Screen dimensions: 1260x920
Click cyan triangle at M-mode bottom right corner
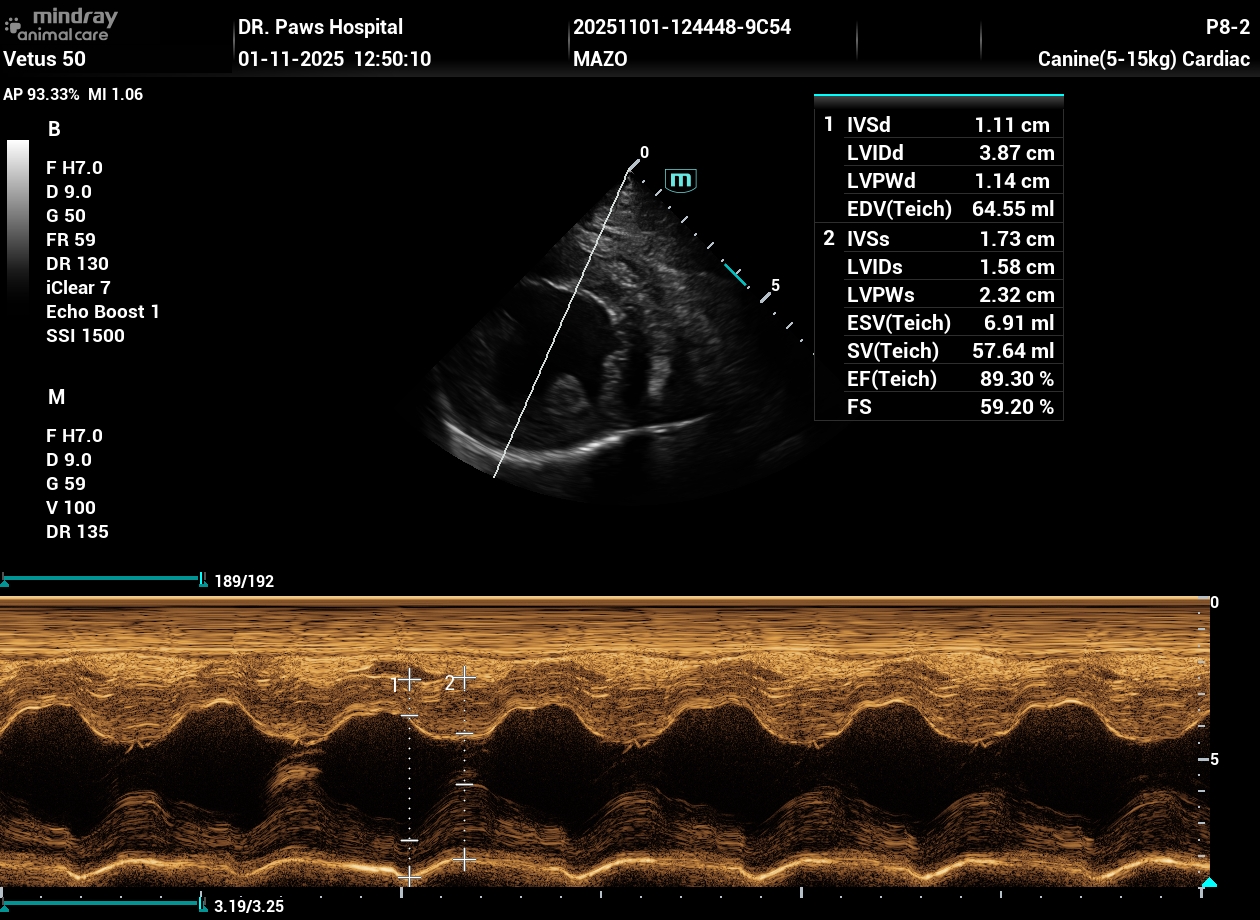(1208, 882)
